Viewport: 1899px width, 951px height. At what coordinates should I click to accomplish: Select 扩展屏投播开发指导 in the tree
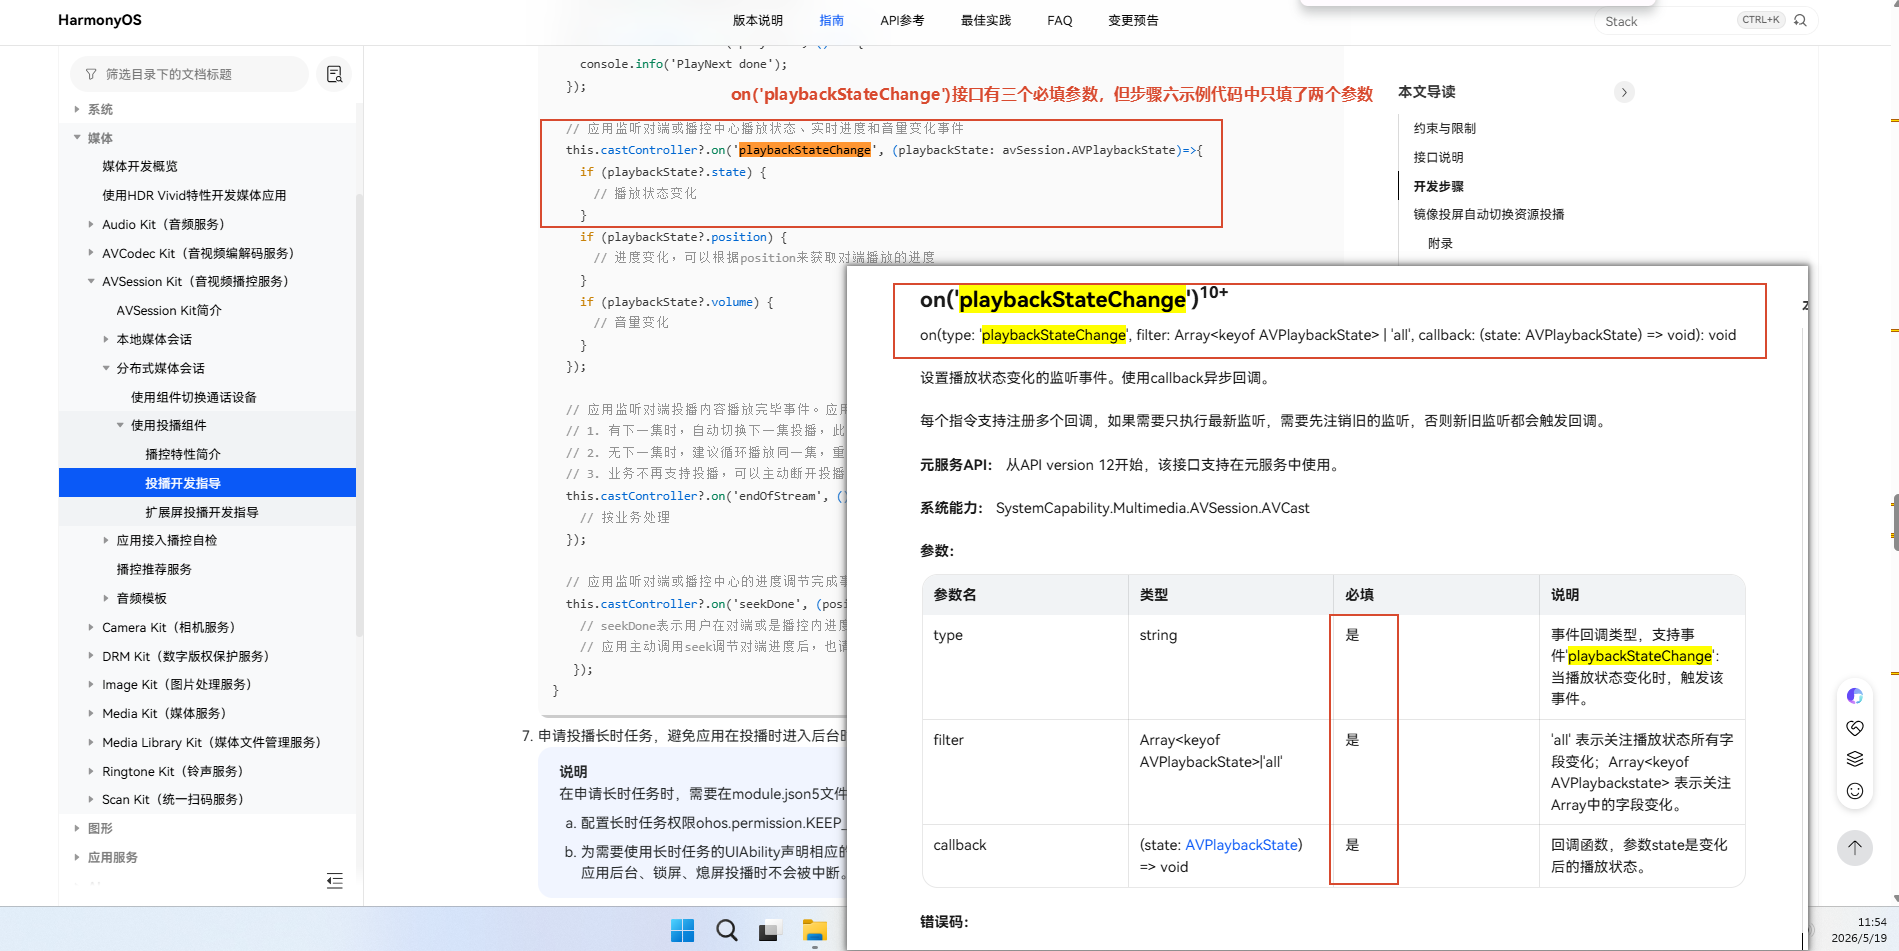[201, 512]
